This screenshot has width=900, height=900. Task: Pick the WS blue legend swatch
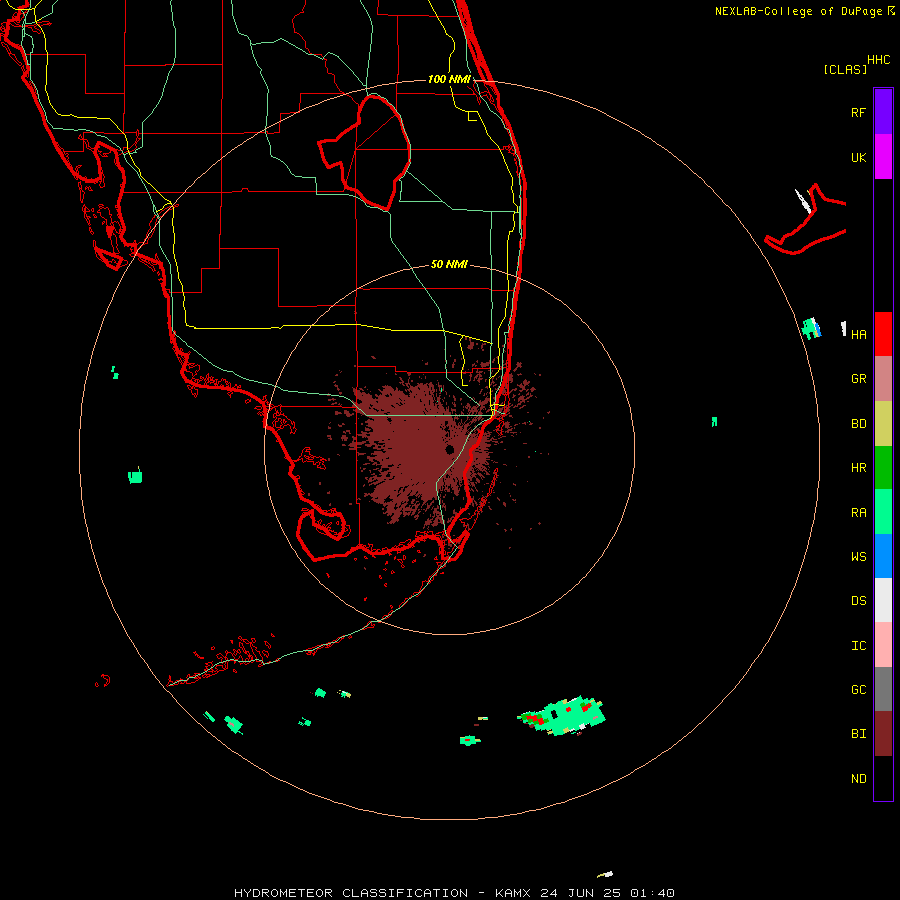883,556
